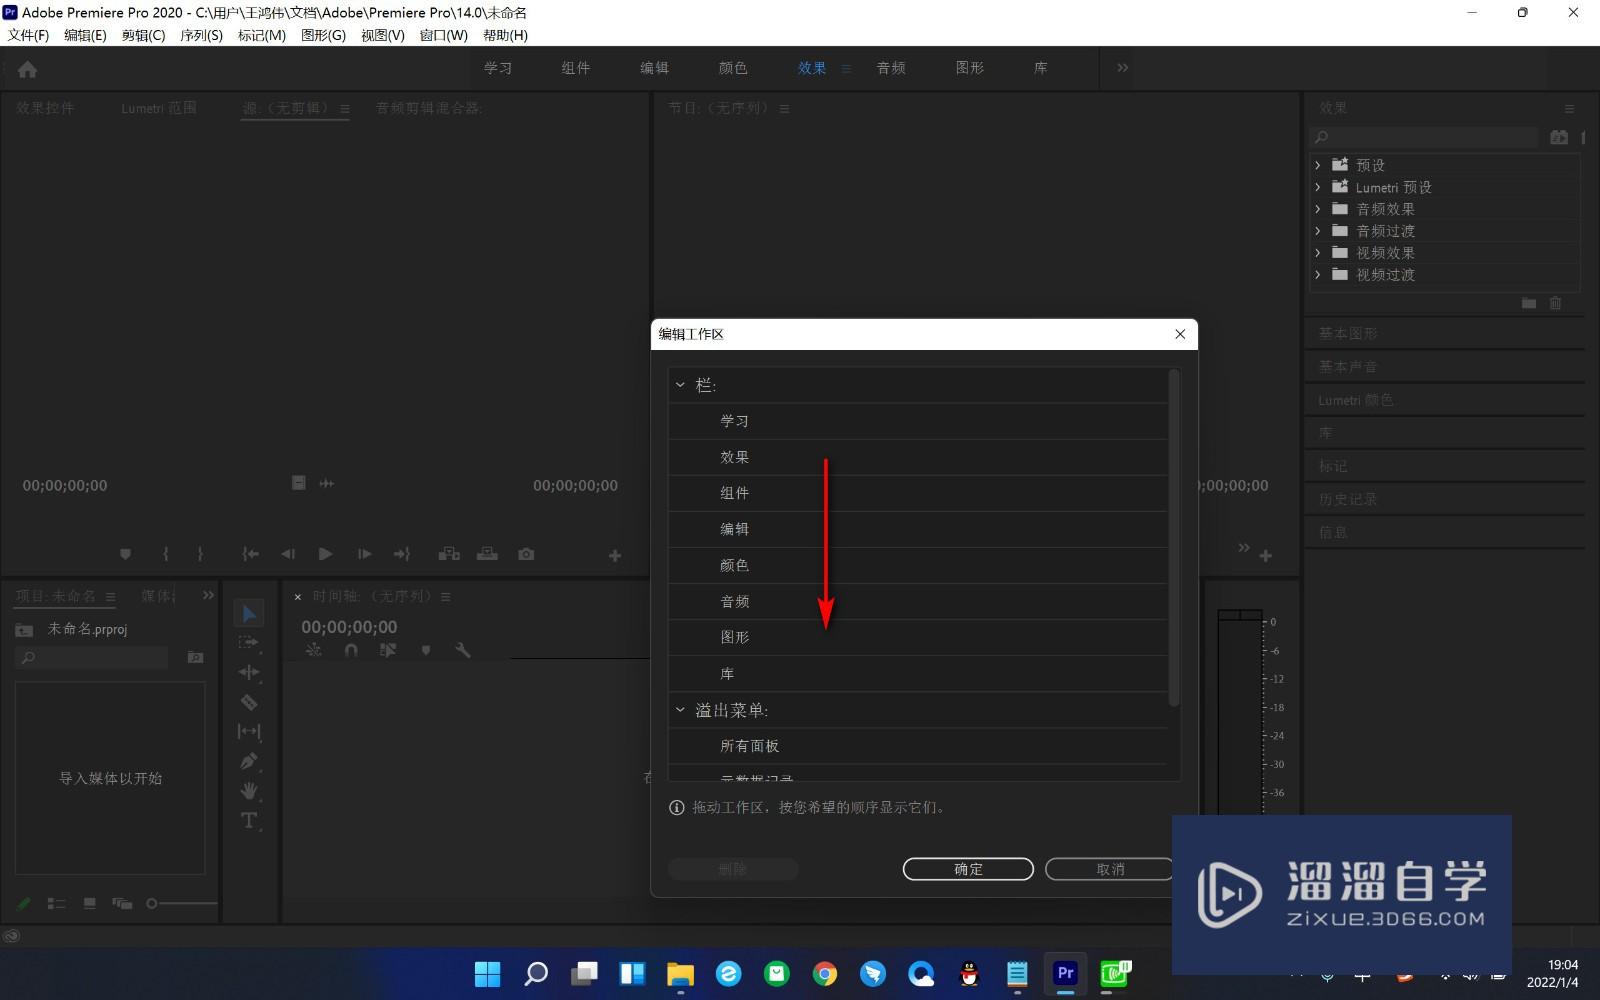The height and width of the screenshot is (1000, 1600).
Task: Open the 文件(F) menu
Action: pos(29,35)
